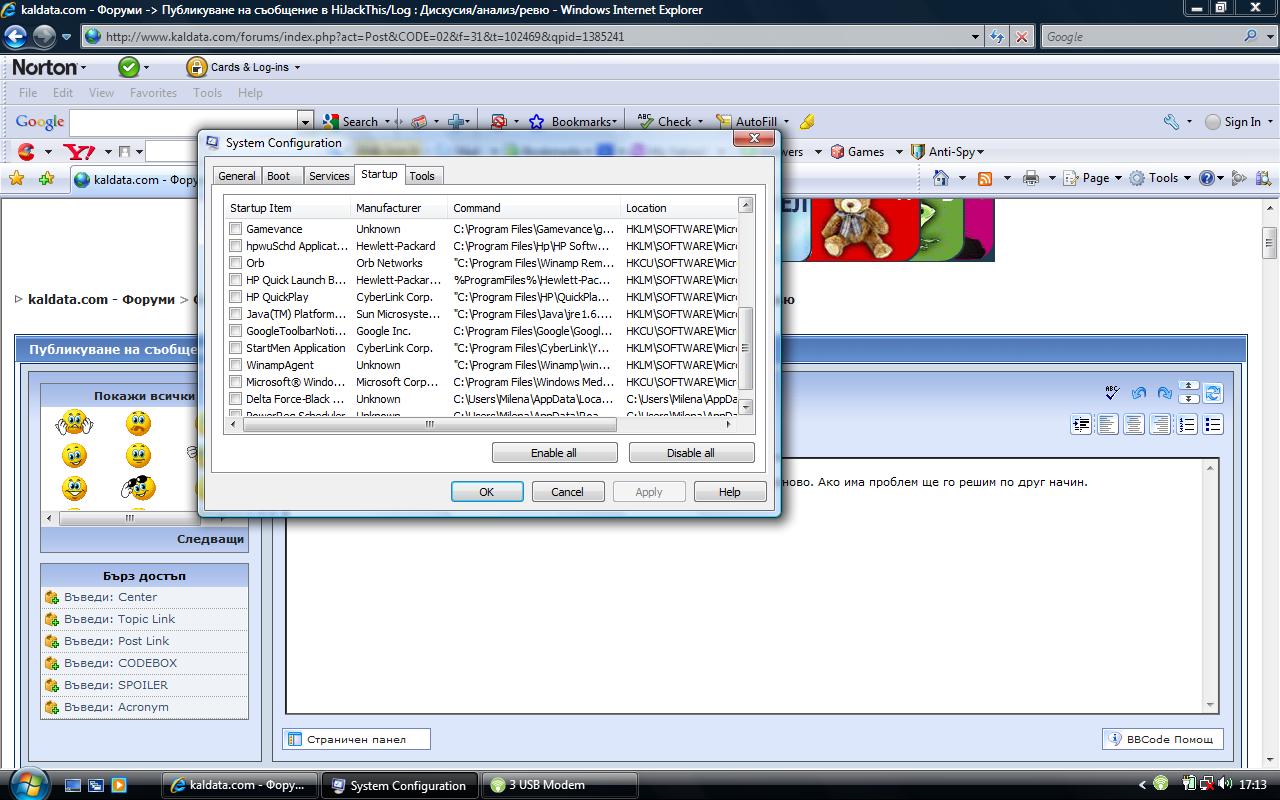Open the Bookmarks star icon in the Google toolbar
The width and height of the screenshot is (1280, 800).
click(x=536, y=121)
